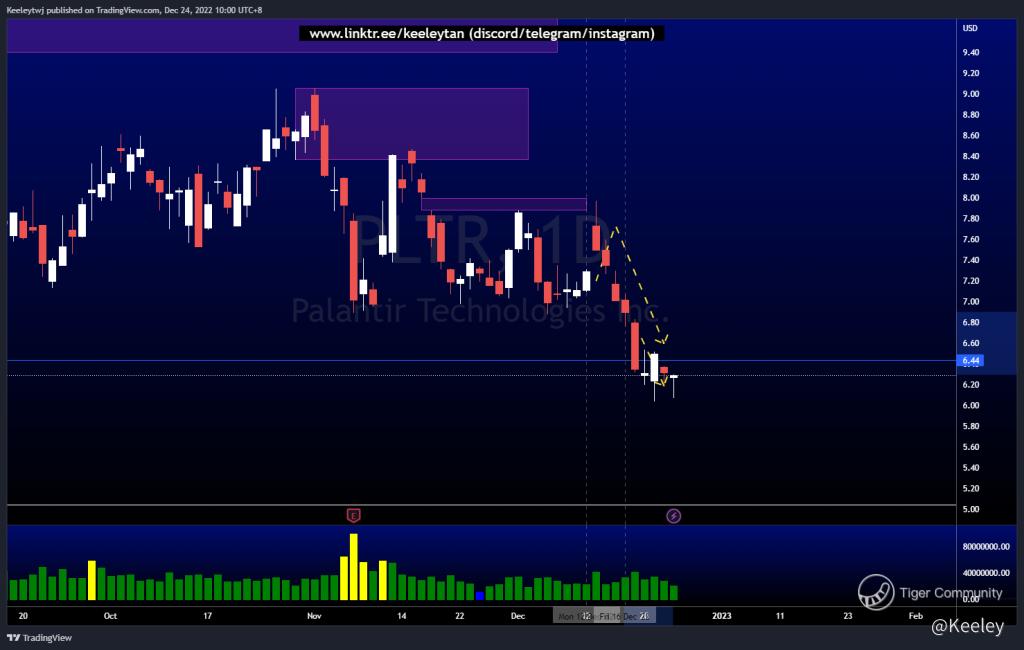Open the www.linktr.ee/keeleytan link banner

pos(481,33)
